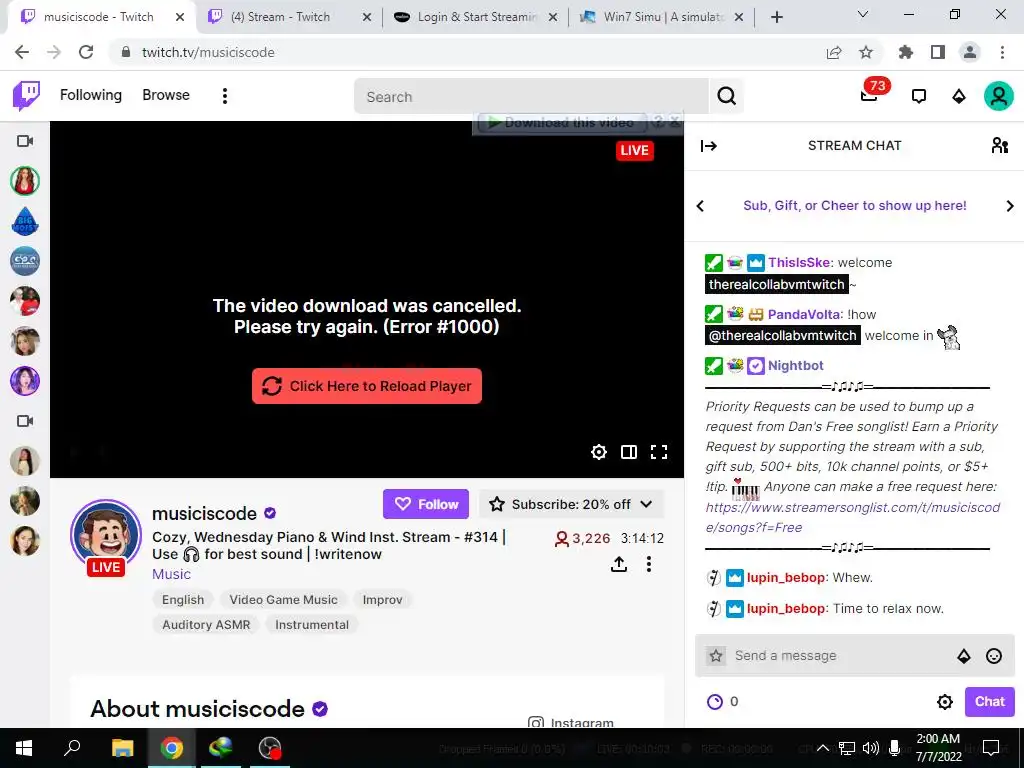This screenshot has width=1024, height=768.
Task: Click the browser extensions puzzle icon
Action: click(x=906, y=52)
